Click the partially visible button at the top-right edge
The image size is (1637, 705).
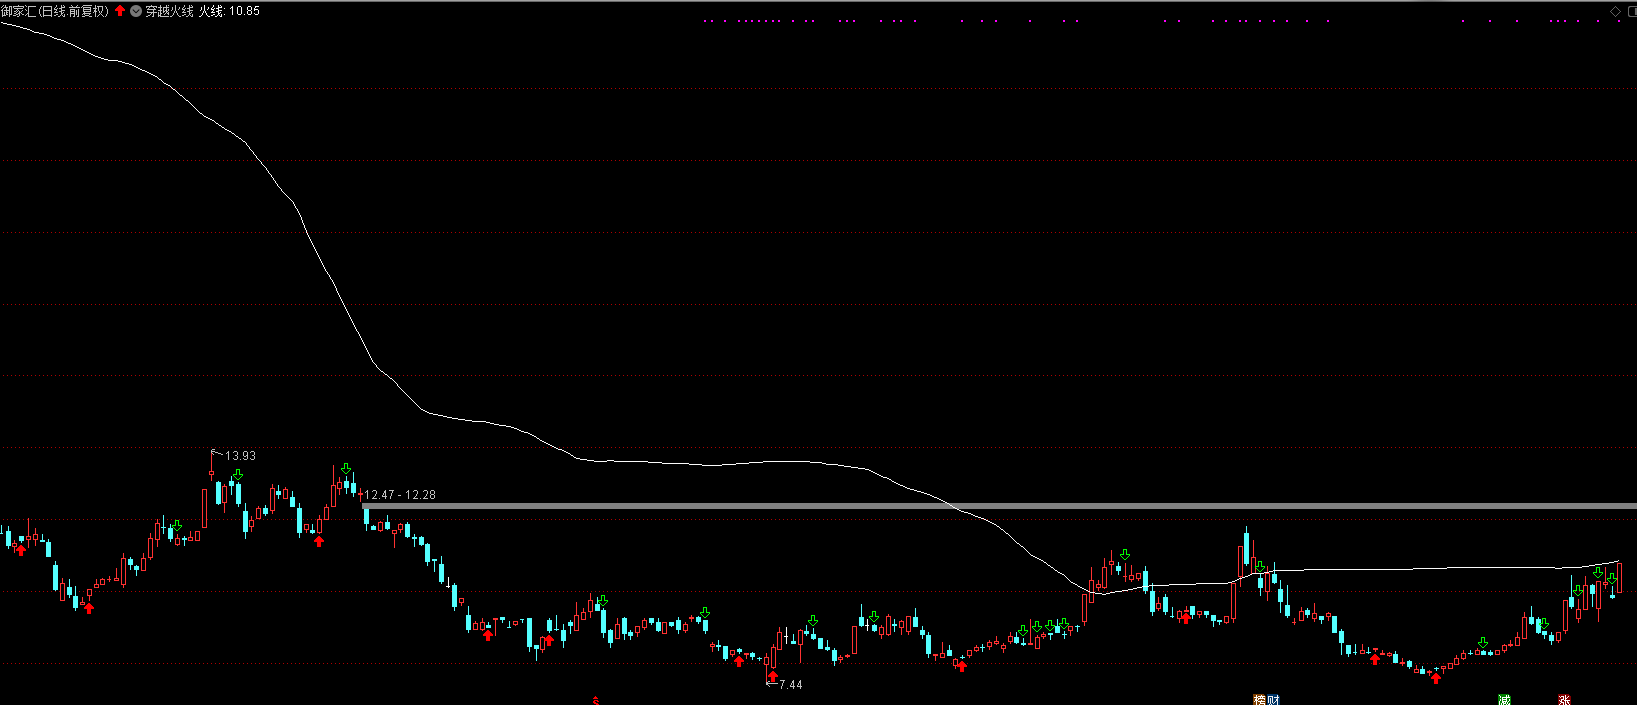pos(1632,11)
